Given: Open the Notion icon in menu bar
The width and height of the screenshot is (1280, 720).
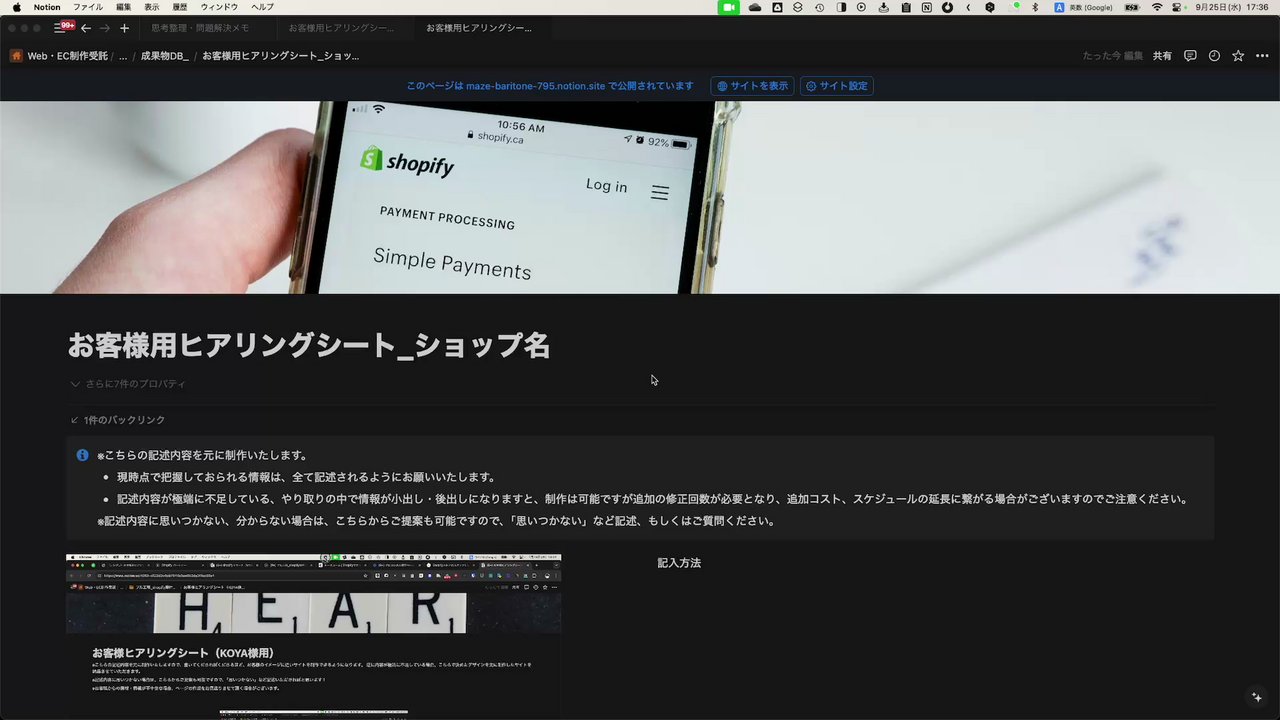Looking at the screenshot, I should point(927,7).
